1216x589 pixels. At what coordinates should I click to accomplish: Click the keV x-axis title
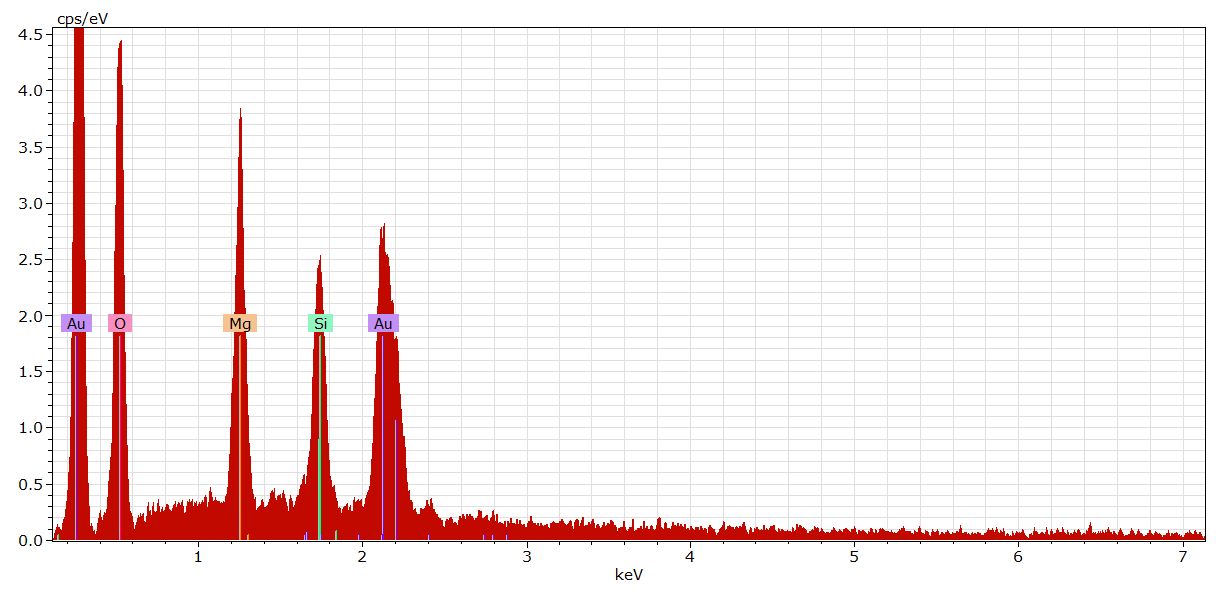[x=629, y=575]
